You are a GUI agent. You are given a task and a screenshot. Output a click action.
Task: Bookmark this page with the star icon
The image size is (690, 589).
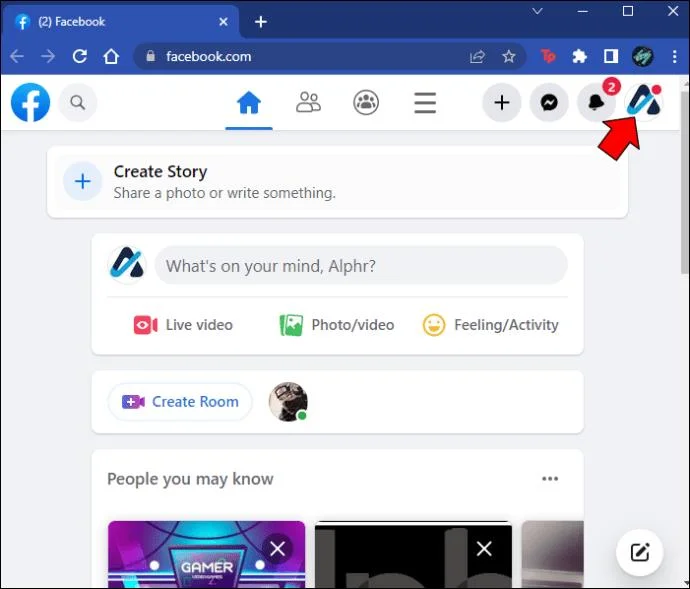click(x=509, y=56)
